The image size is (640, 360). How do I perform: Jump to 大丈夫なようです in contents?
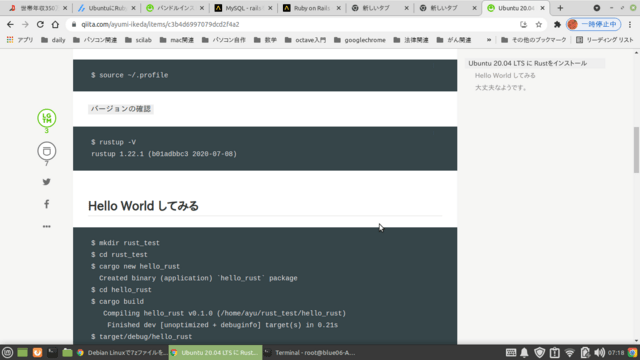pos(501,88)
